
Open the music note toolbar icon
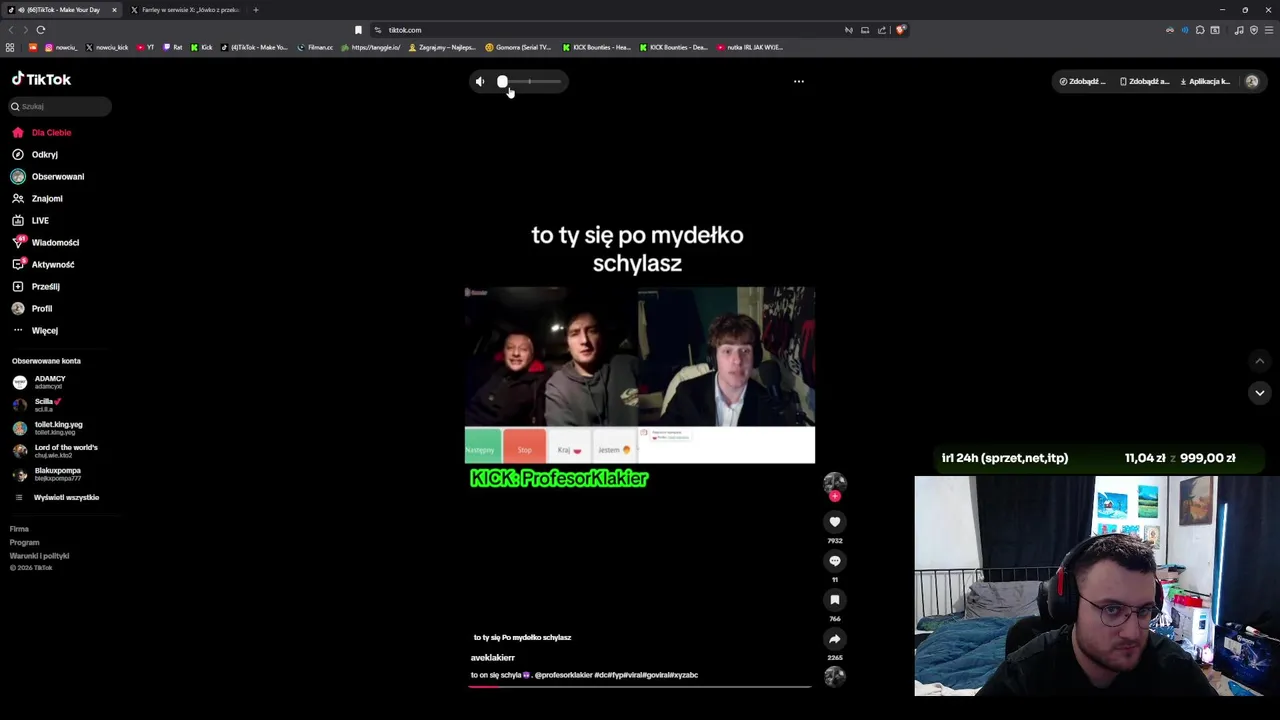point(1239,30)
